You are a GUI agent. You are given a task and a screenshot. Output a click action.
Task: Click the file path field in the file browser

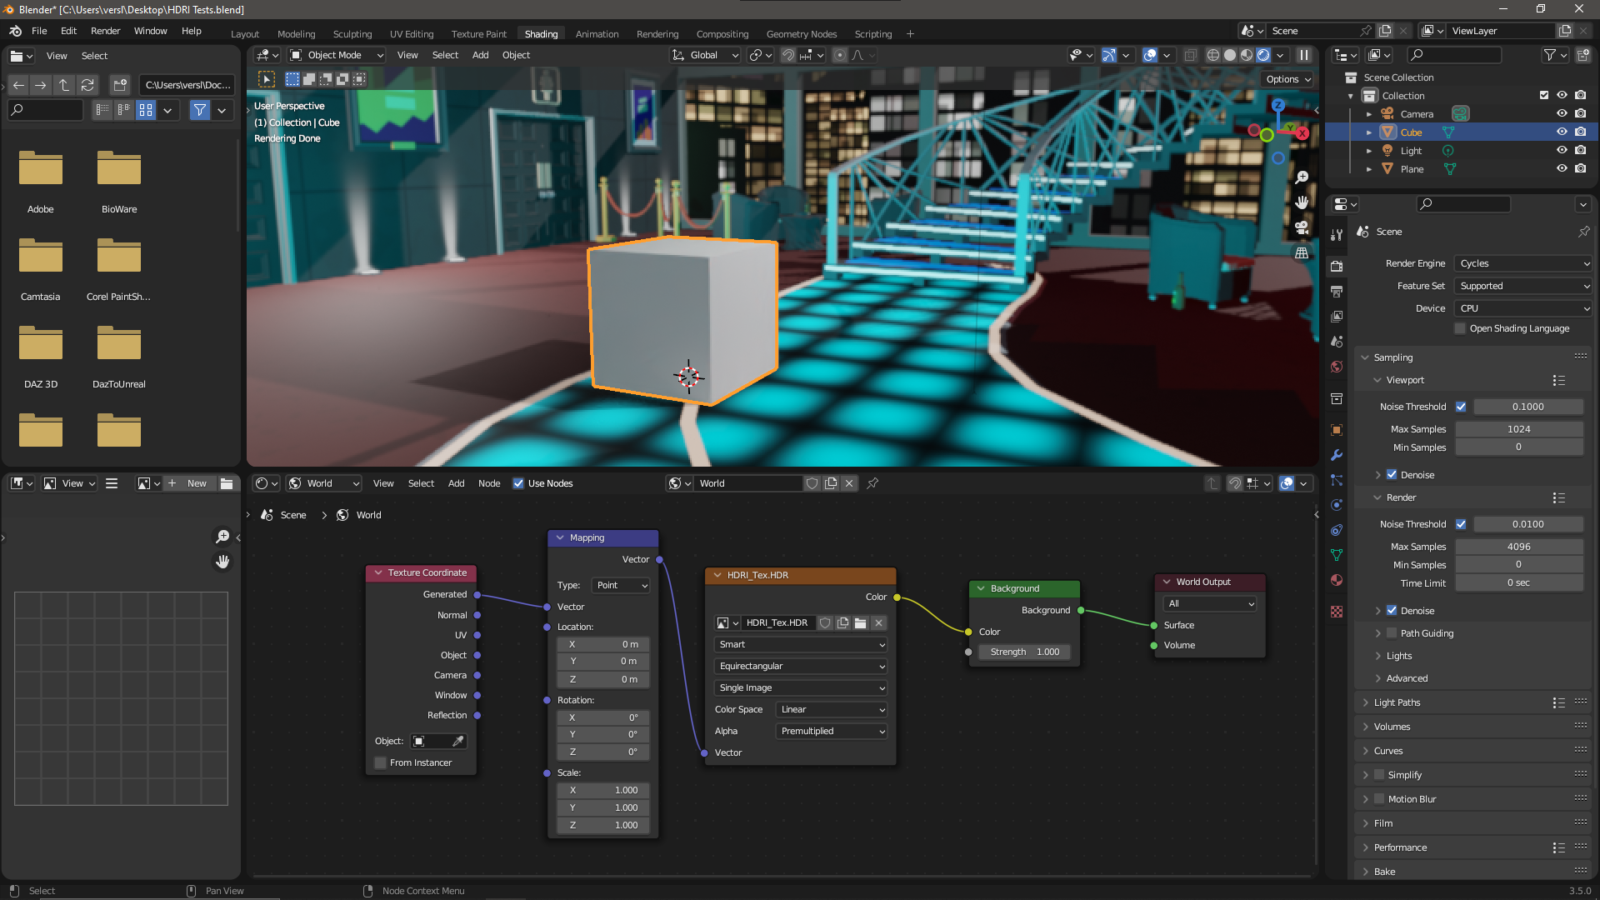[188, 84]
